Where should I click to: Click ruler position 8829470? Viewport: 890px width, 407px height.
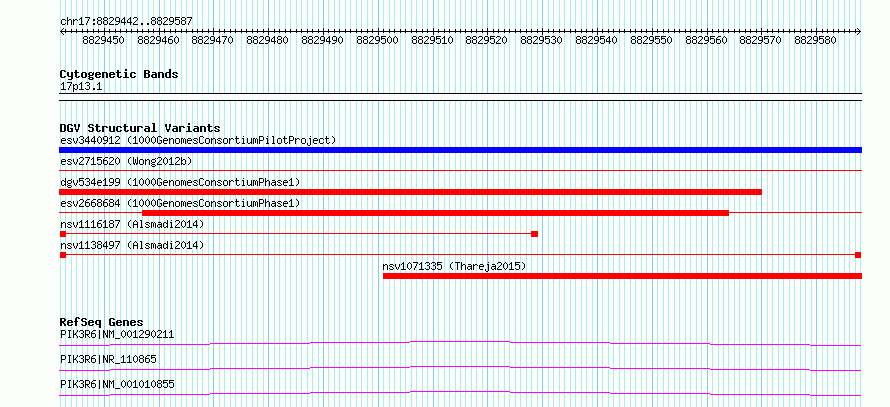[214, 40]
